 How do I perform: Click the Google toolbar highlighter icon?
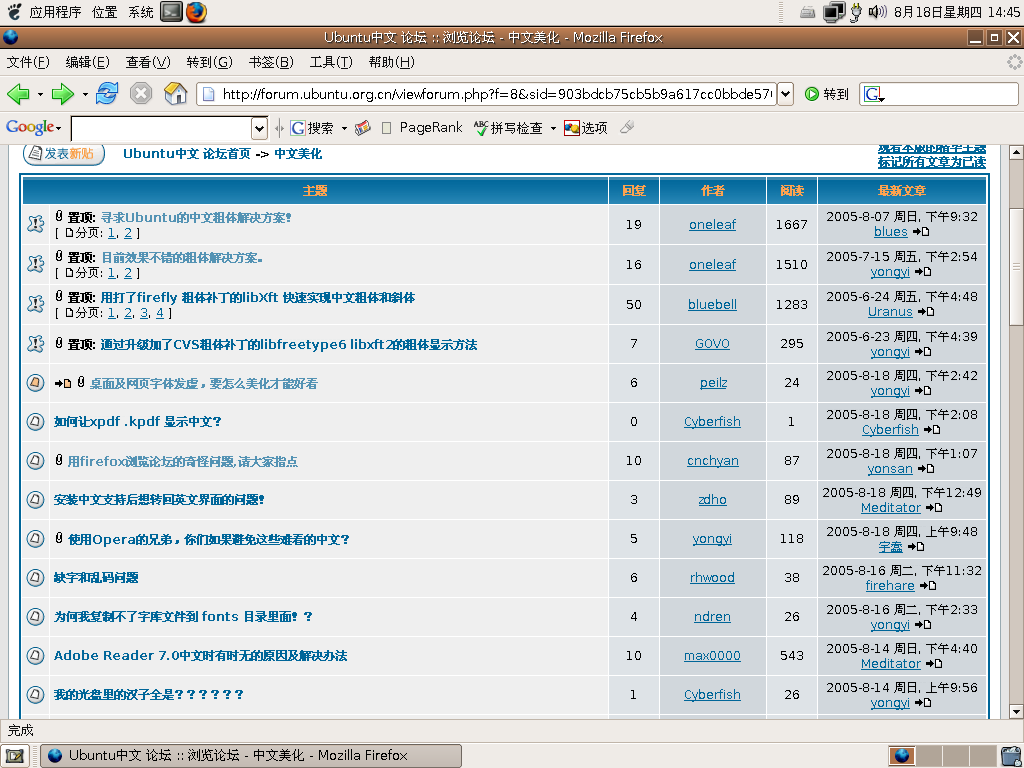(x=627, y=127)
